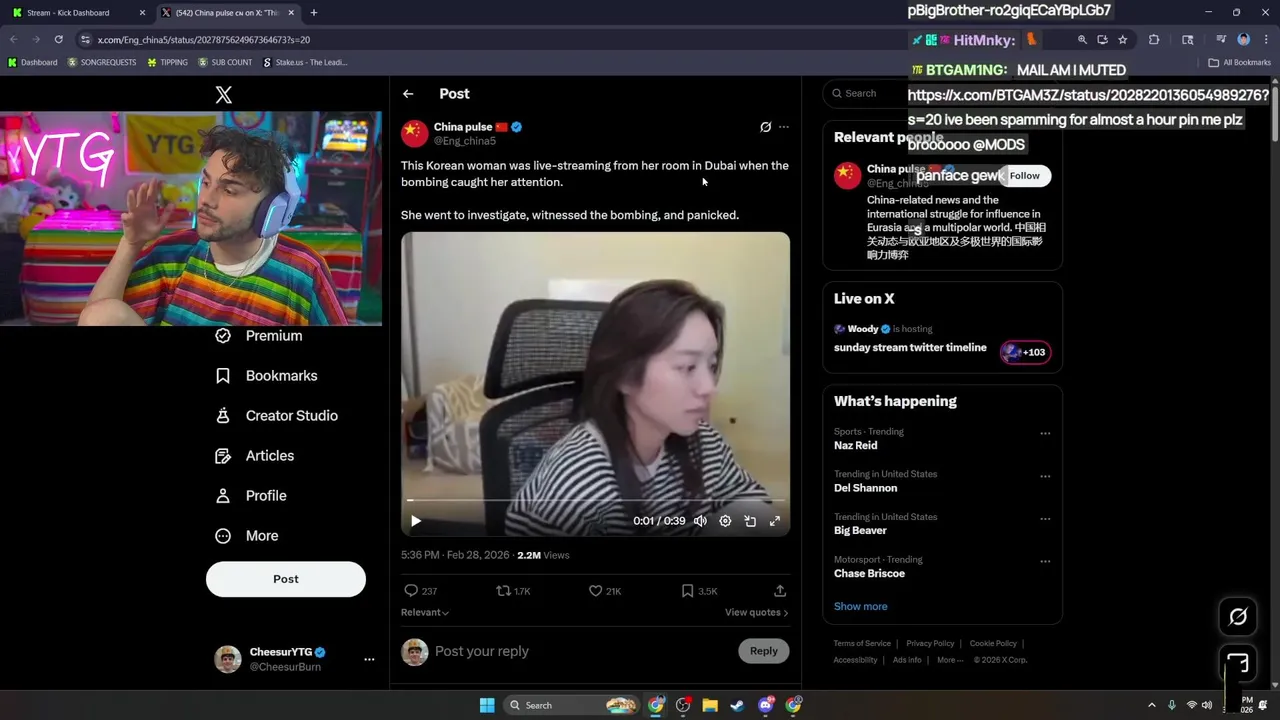This screenshot has width=1280, height=720.
Task: Open more options for Chase Briscoe trend
Action: 1045,562
